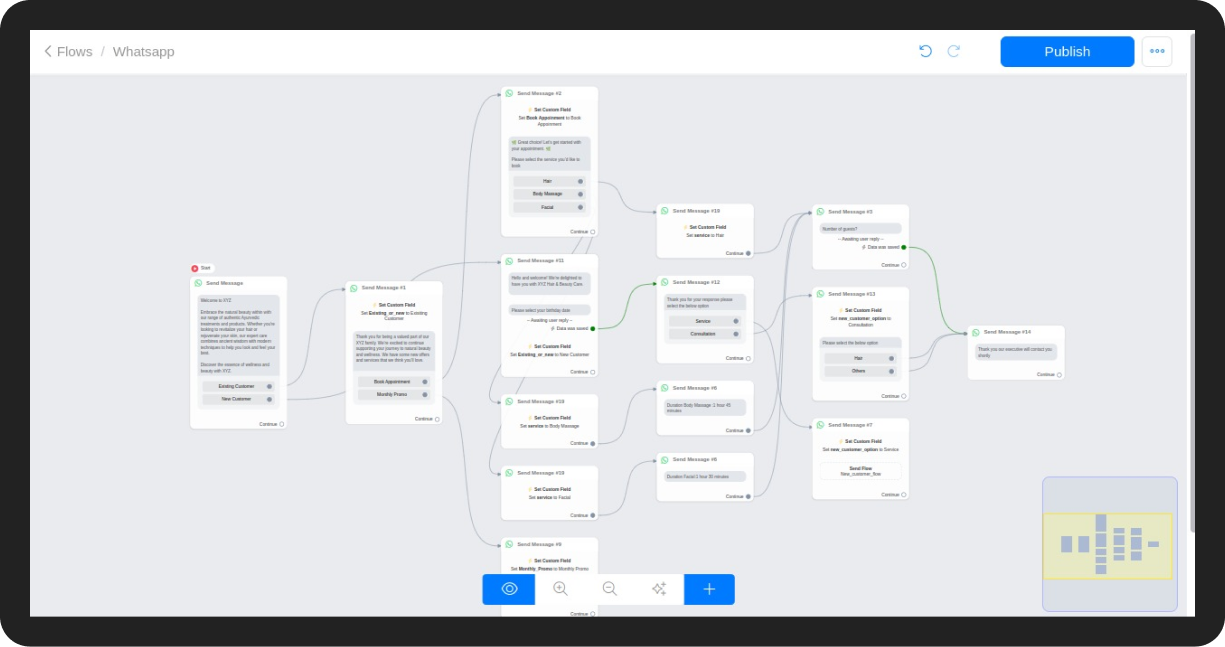Zoom out using the magnifier minus icon
The width and height of the screenshot is (1225, 647).
[609, 589]
